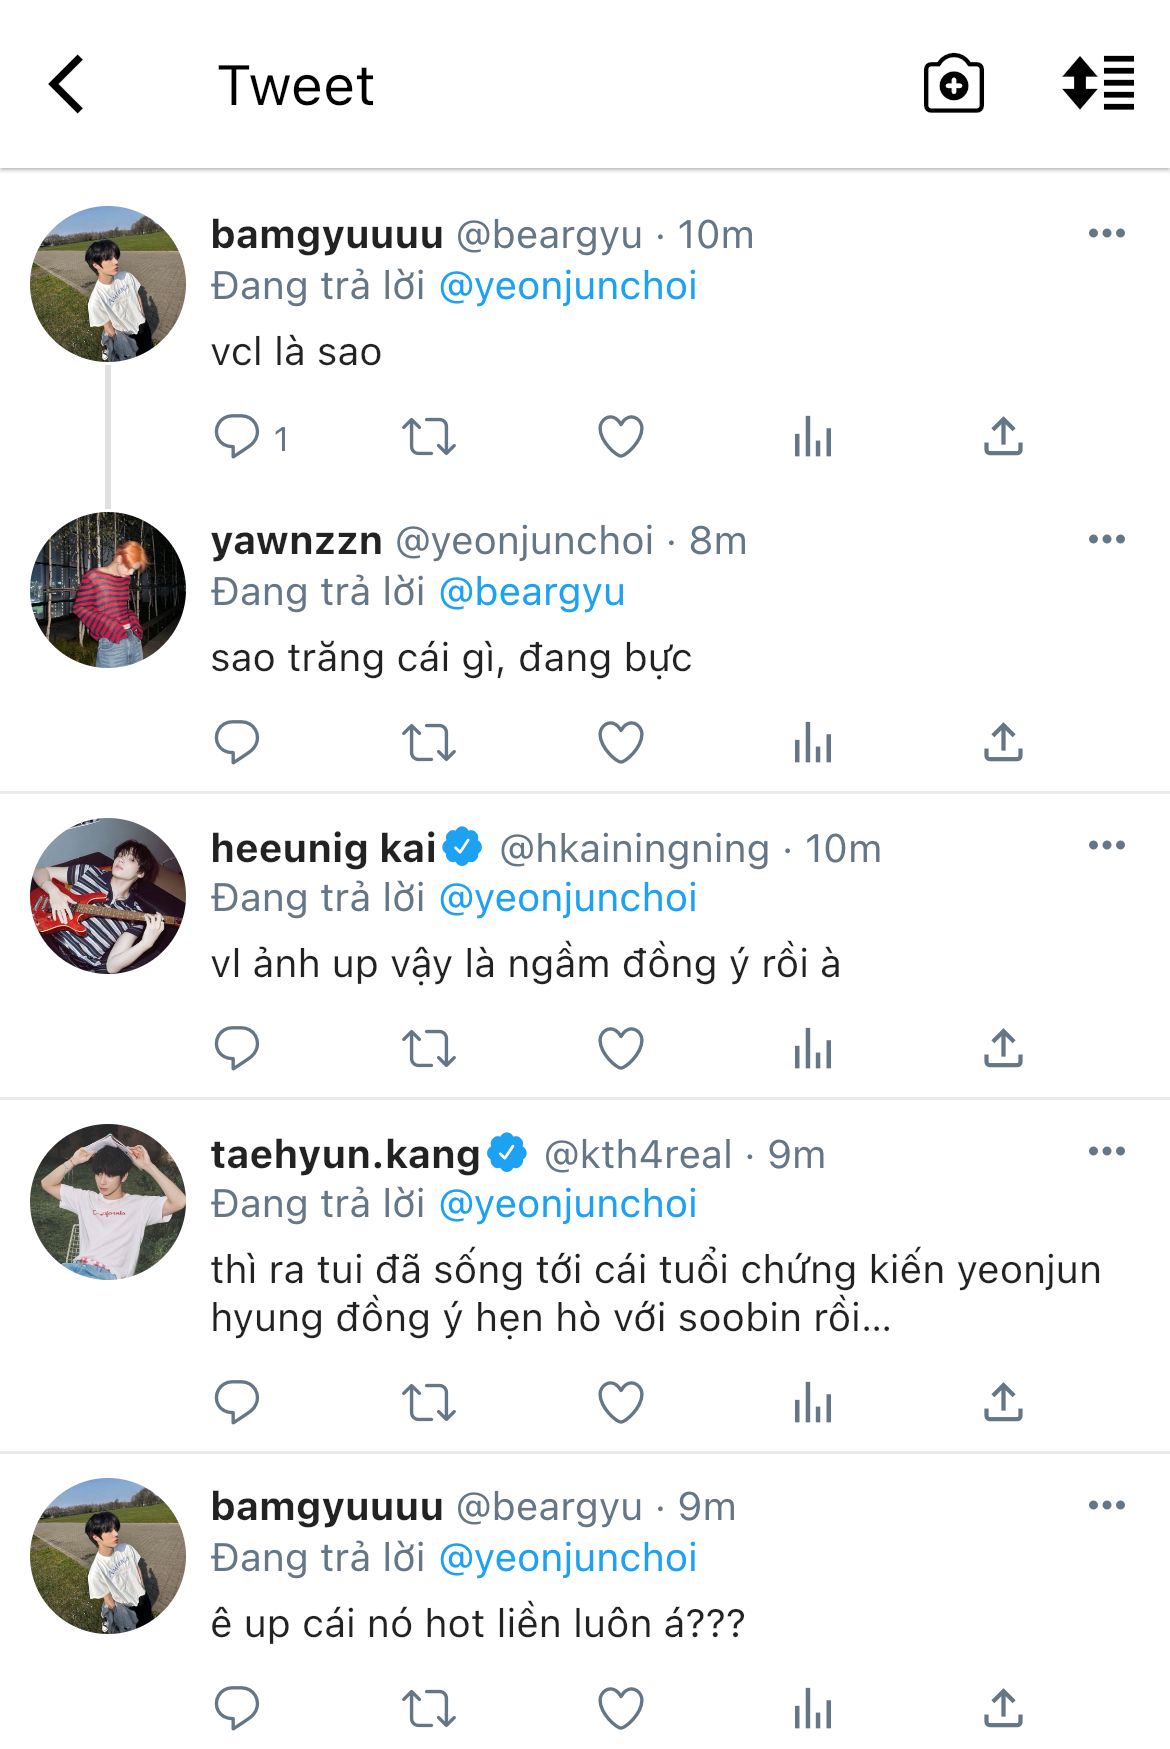Screen dimensions: 1170x1749
Task: Share yawnzzn's reply tweet
Action: click(1003, 743)
